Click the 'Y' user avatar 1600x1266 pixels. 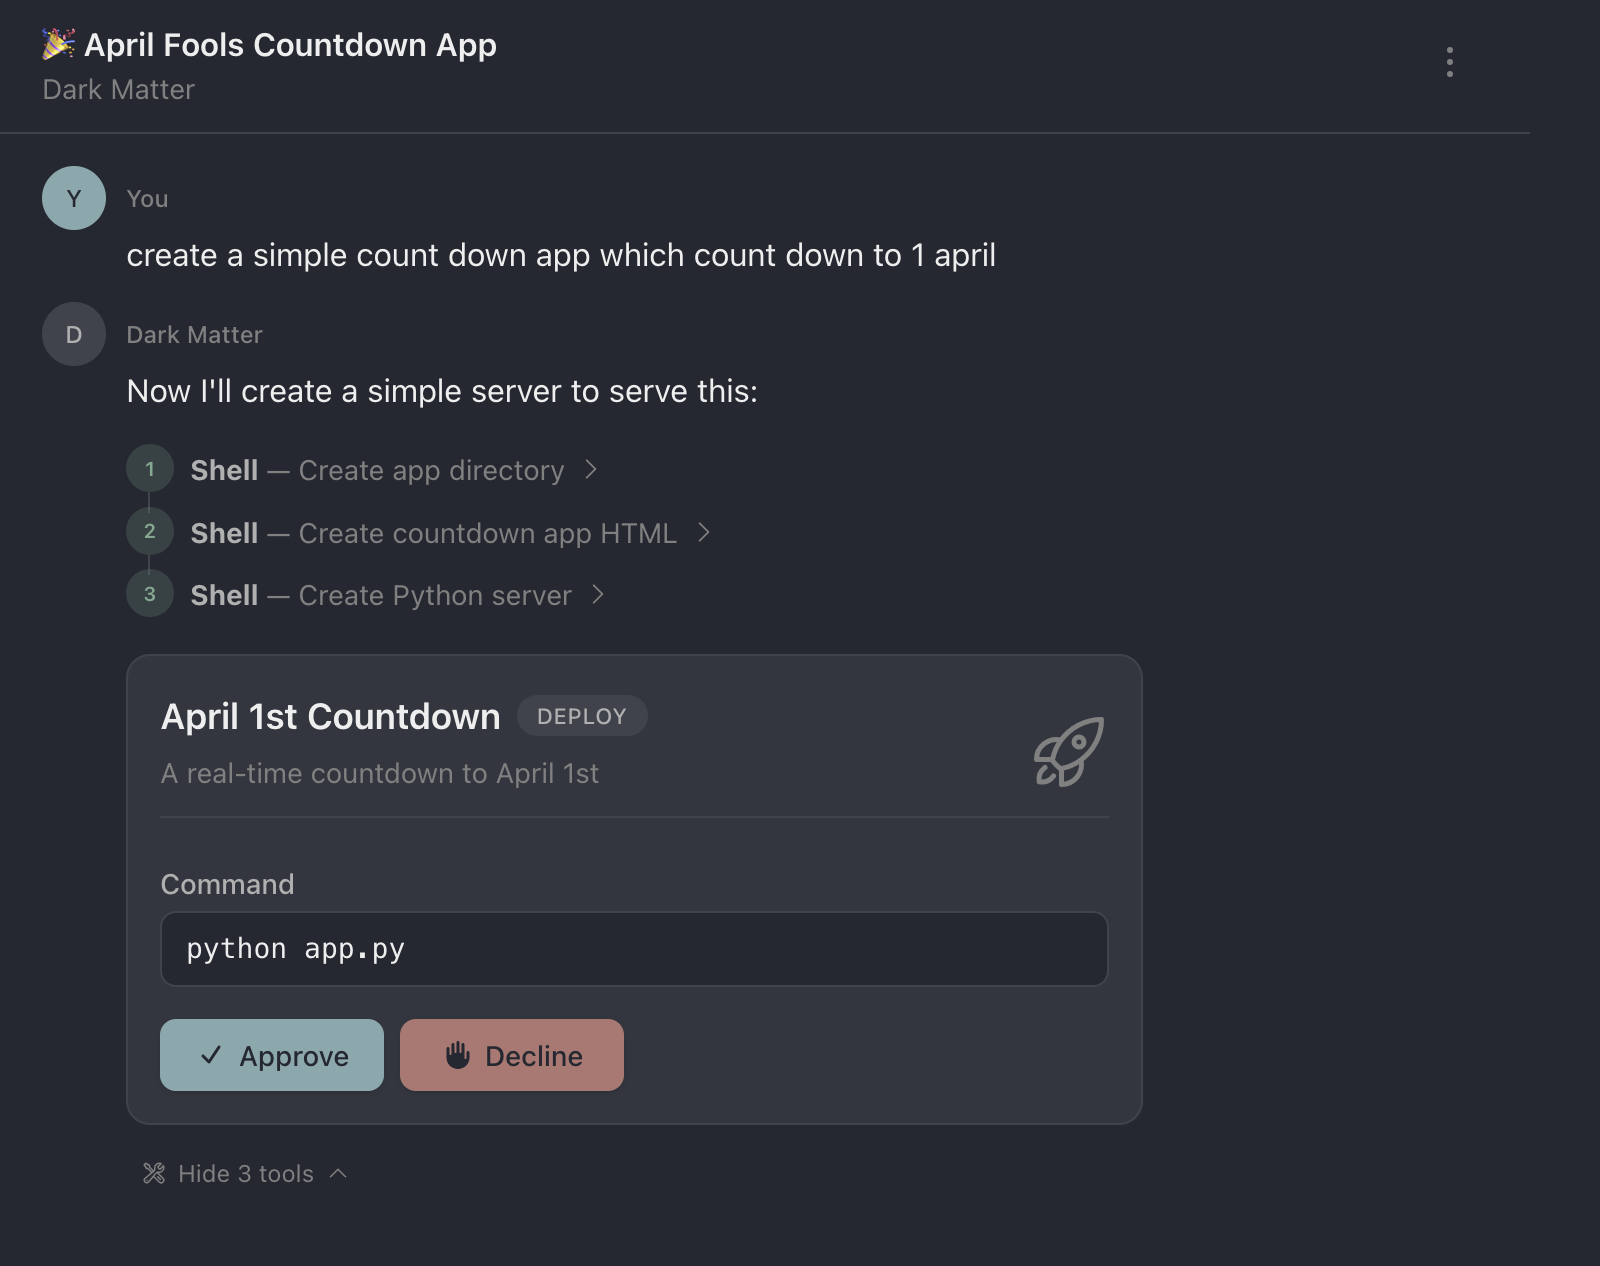(x=73, y=198)
